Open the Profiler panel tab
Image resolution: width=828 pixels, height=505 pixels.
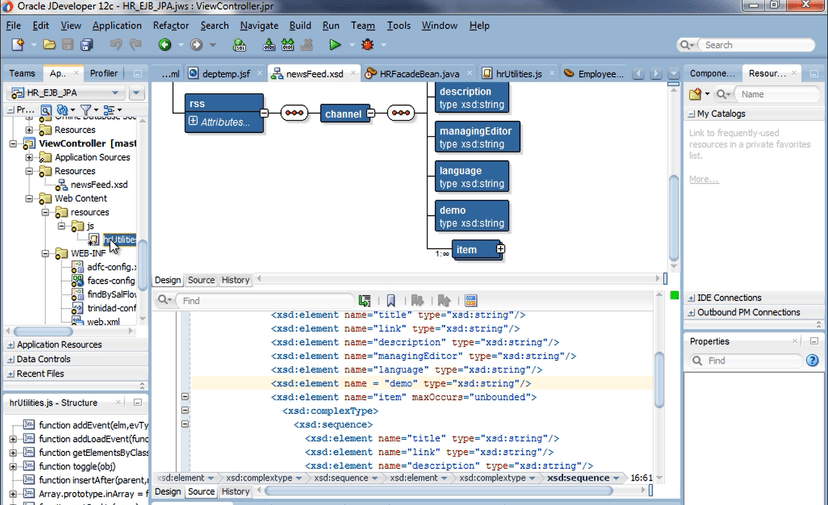[104, 73]
